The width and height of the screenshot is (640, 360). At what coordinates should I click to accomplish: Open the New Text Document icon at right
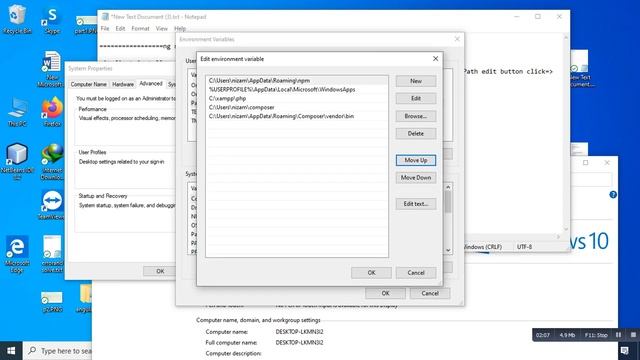580,69
